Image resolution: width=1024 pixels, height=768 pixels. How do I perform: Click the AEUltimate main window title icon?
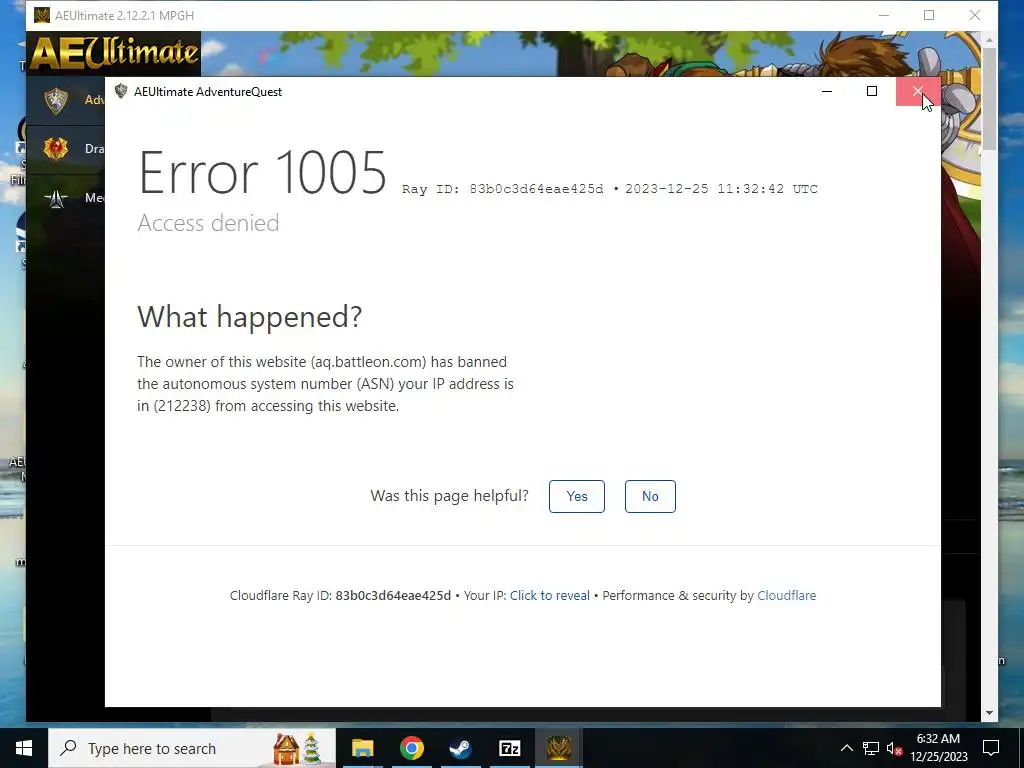(42, 15)
